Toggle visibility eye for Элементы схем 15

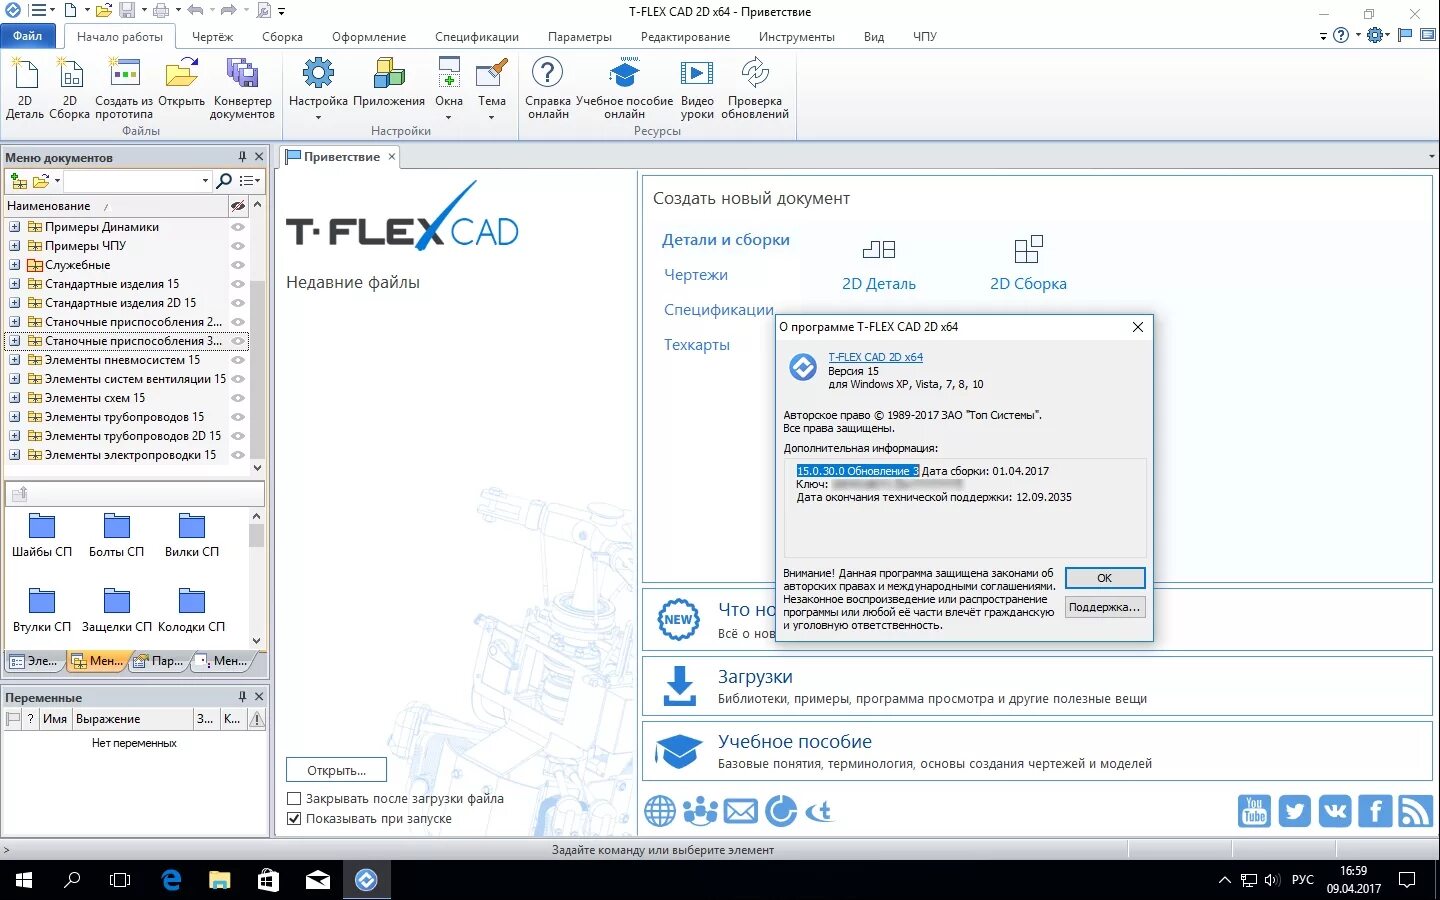coord(238,398)
